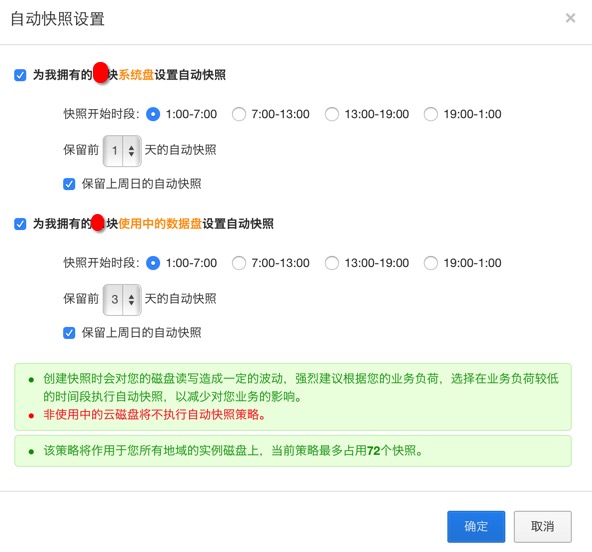
Task: Toggle data disk 保留上周日的自动快照 checkbox
Action: (x=69, y=333)
